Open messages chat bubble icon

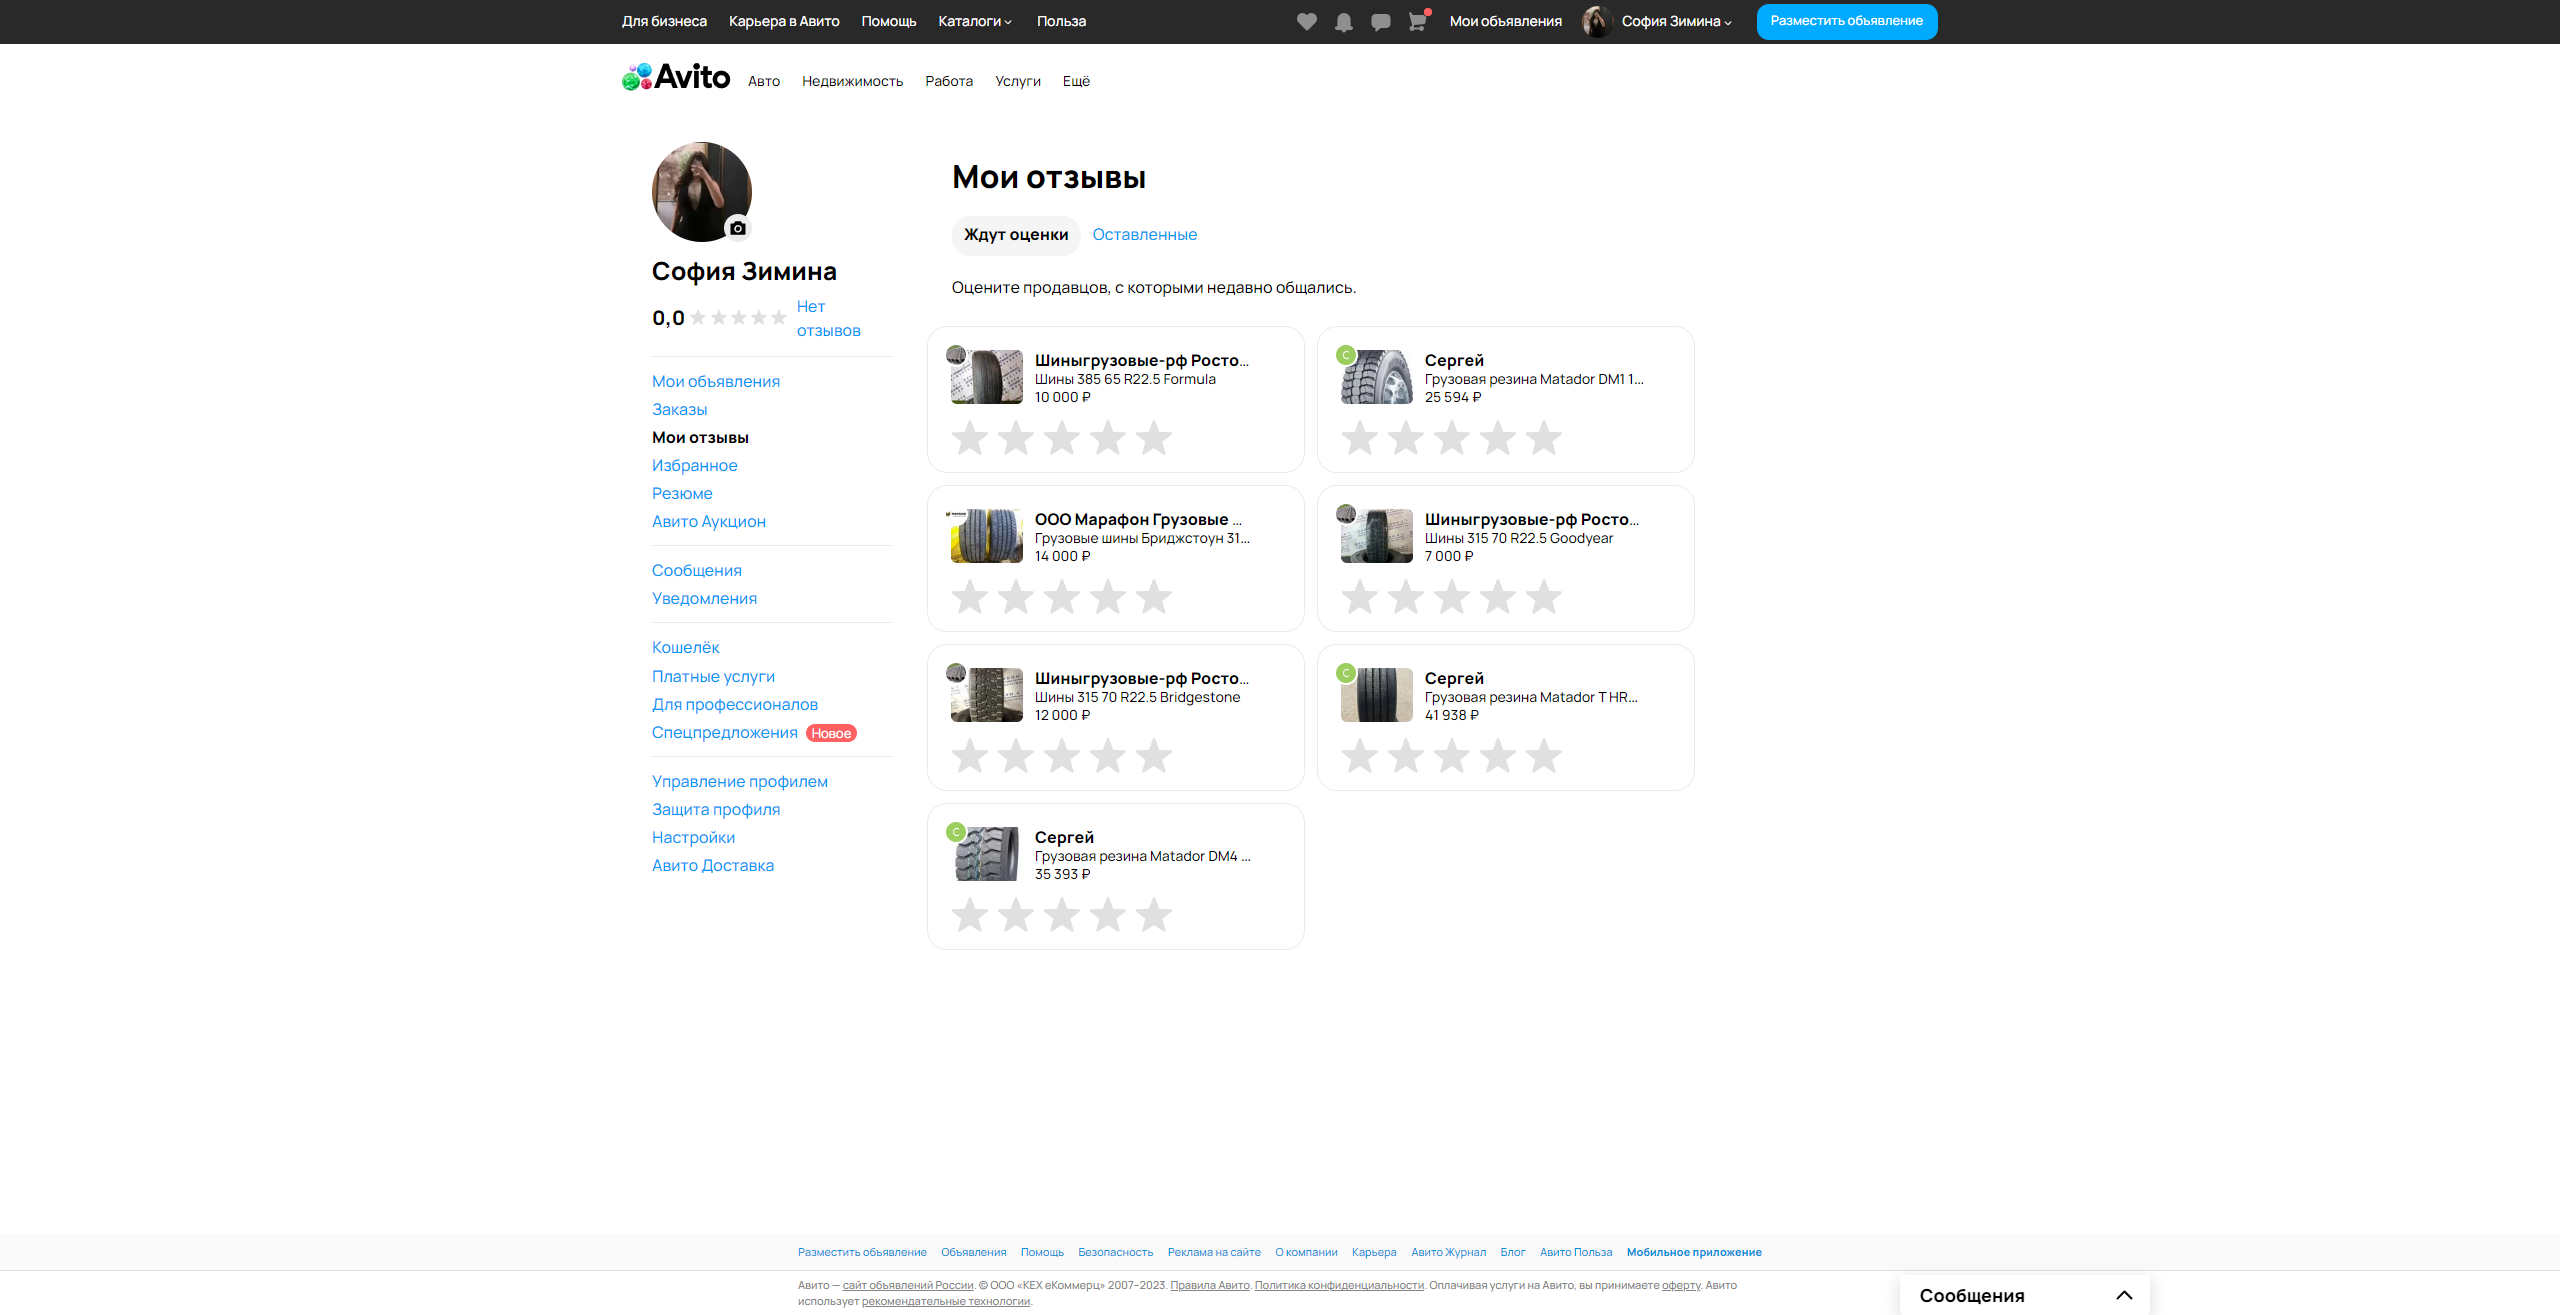tap(1380, 22)
